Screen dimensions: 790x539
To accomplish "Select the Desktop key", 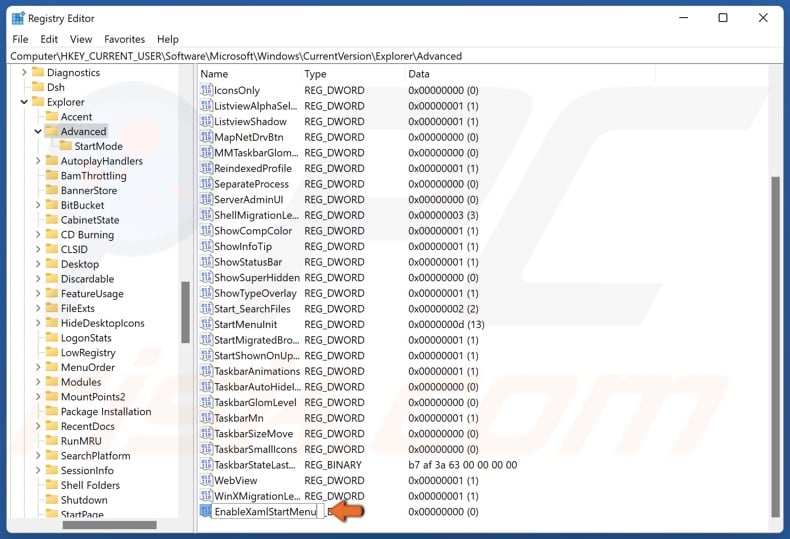I will 80,264.
